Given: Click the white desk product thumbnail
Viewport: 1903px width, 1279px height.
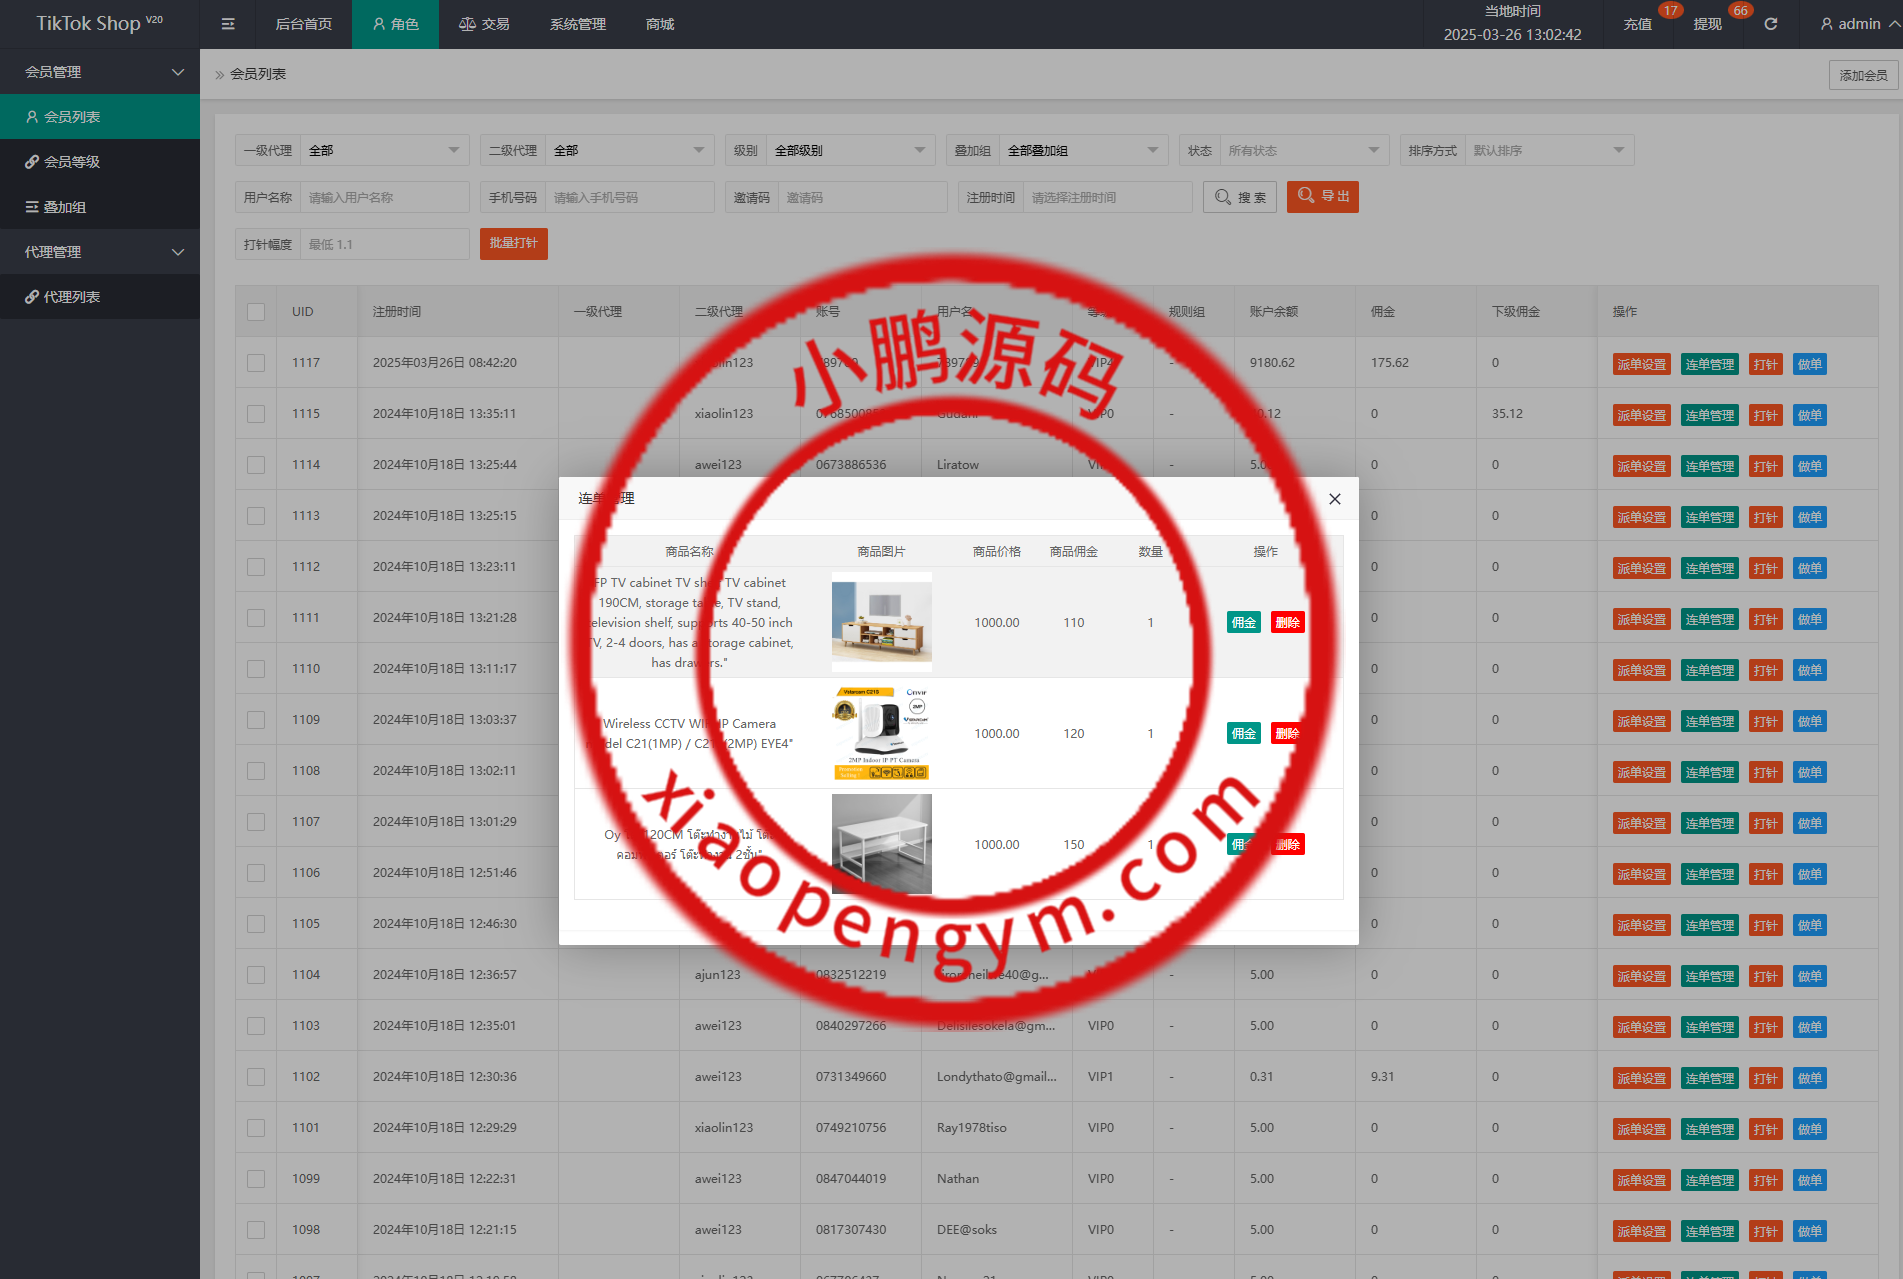Looking at the screenshot, I should (x=881, y=844).
